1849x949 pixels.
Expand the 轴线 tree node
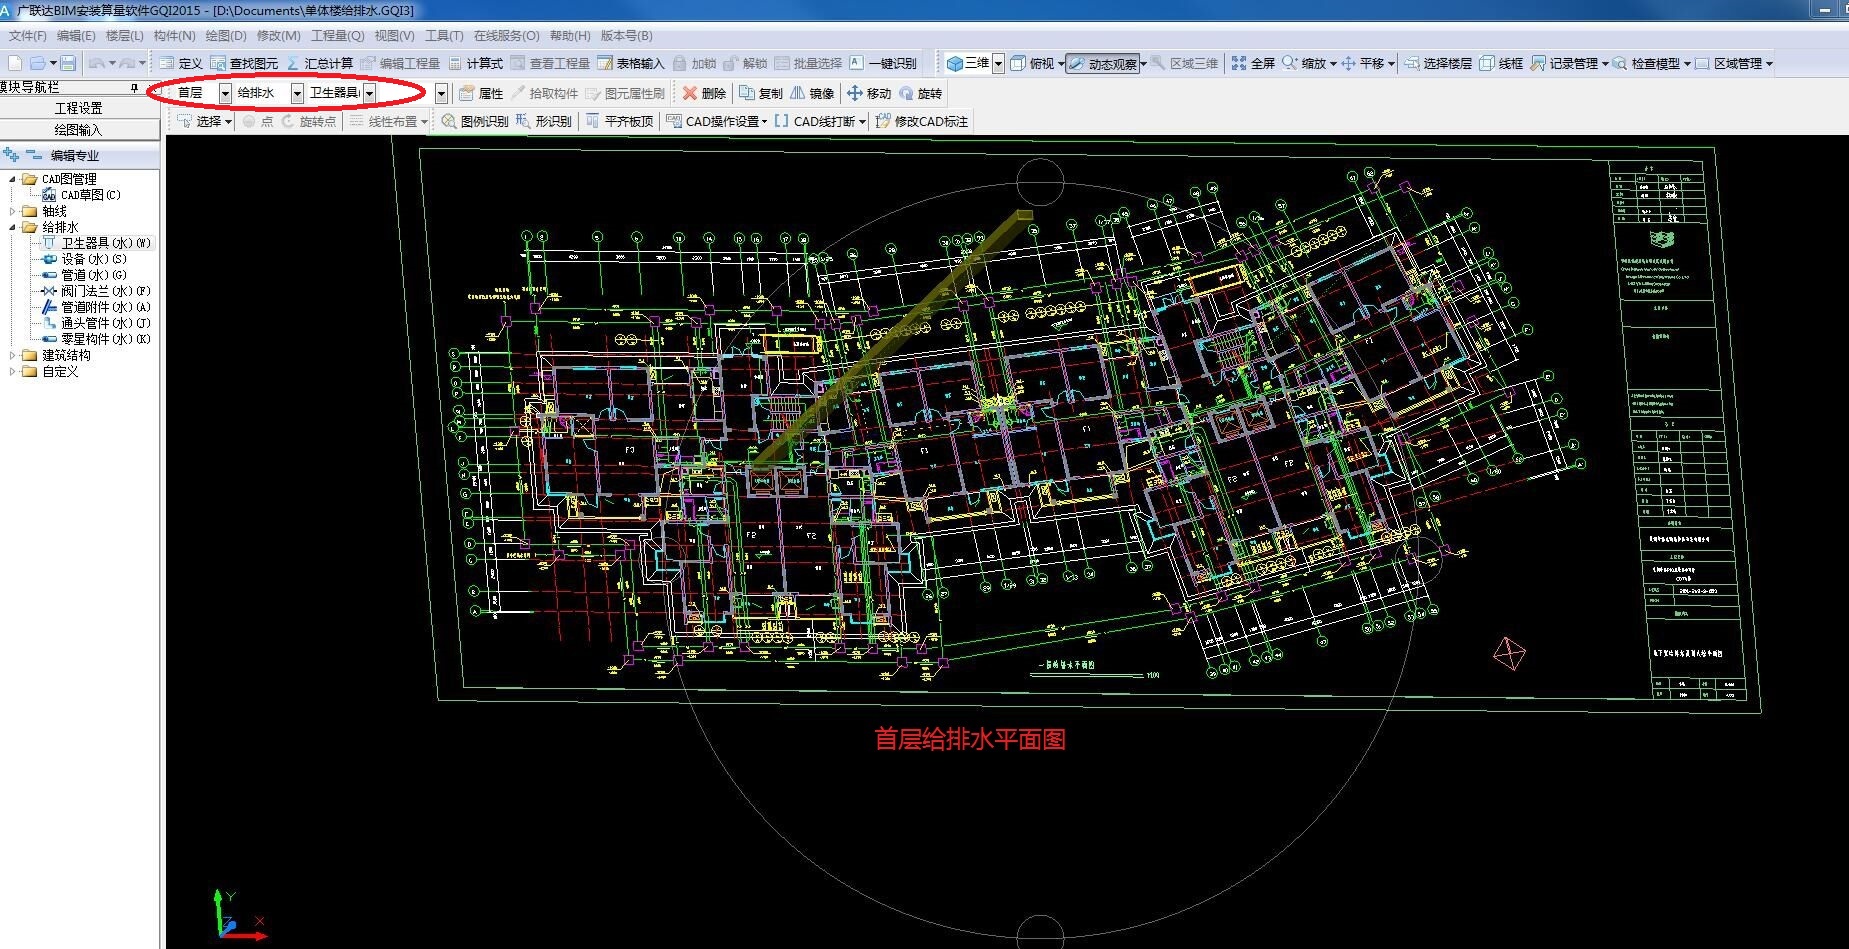12,211
